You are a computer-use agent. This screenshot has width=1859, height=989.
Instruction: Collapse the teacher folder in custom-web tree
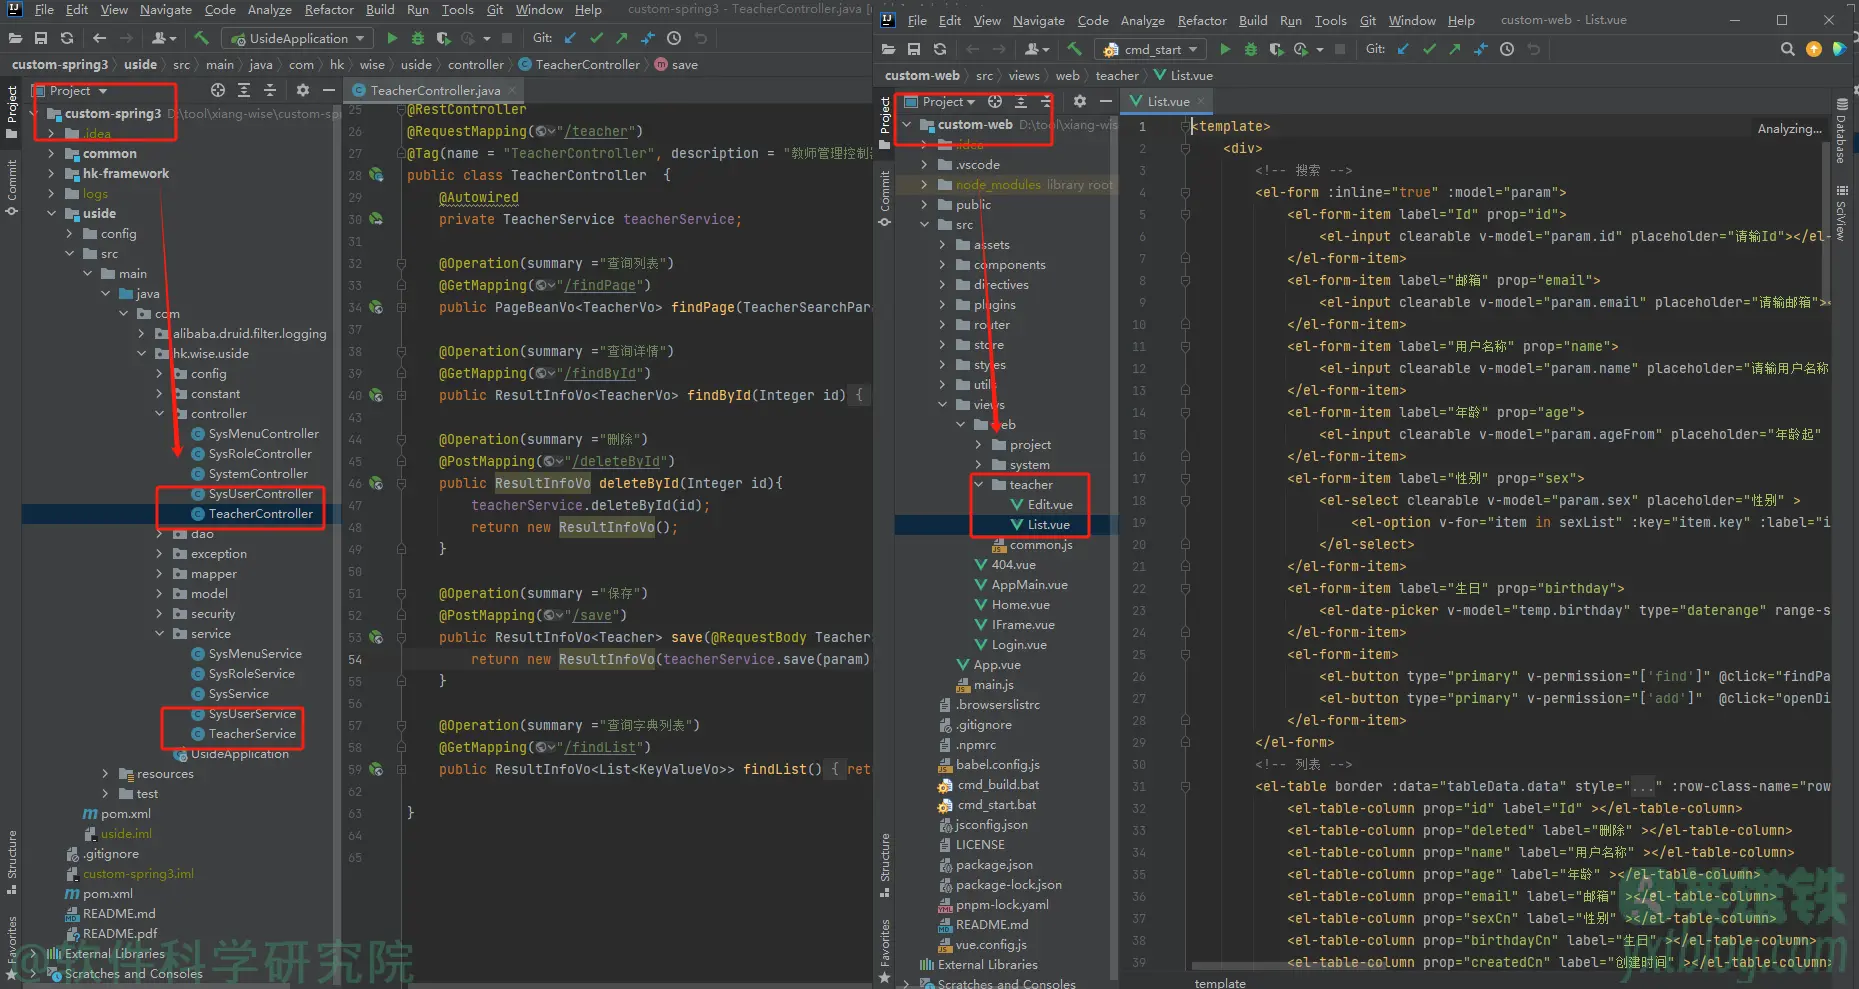[979, 485]
